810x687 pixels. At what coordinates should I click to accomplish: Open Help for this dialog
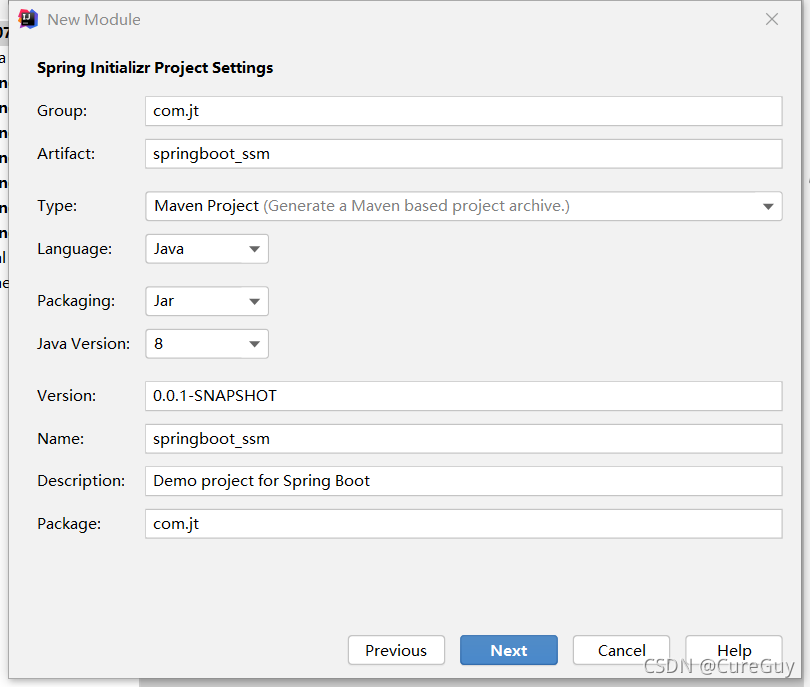click(x=734, y=650)
